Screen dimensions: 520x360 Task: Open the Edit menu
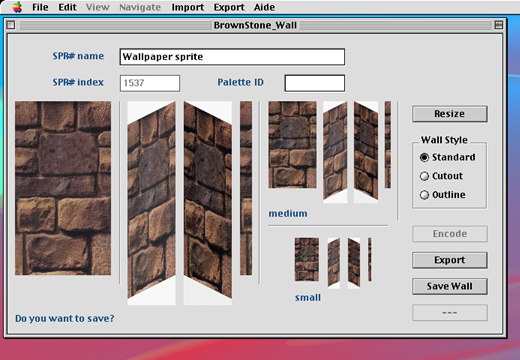(x=67, y=7)
